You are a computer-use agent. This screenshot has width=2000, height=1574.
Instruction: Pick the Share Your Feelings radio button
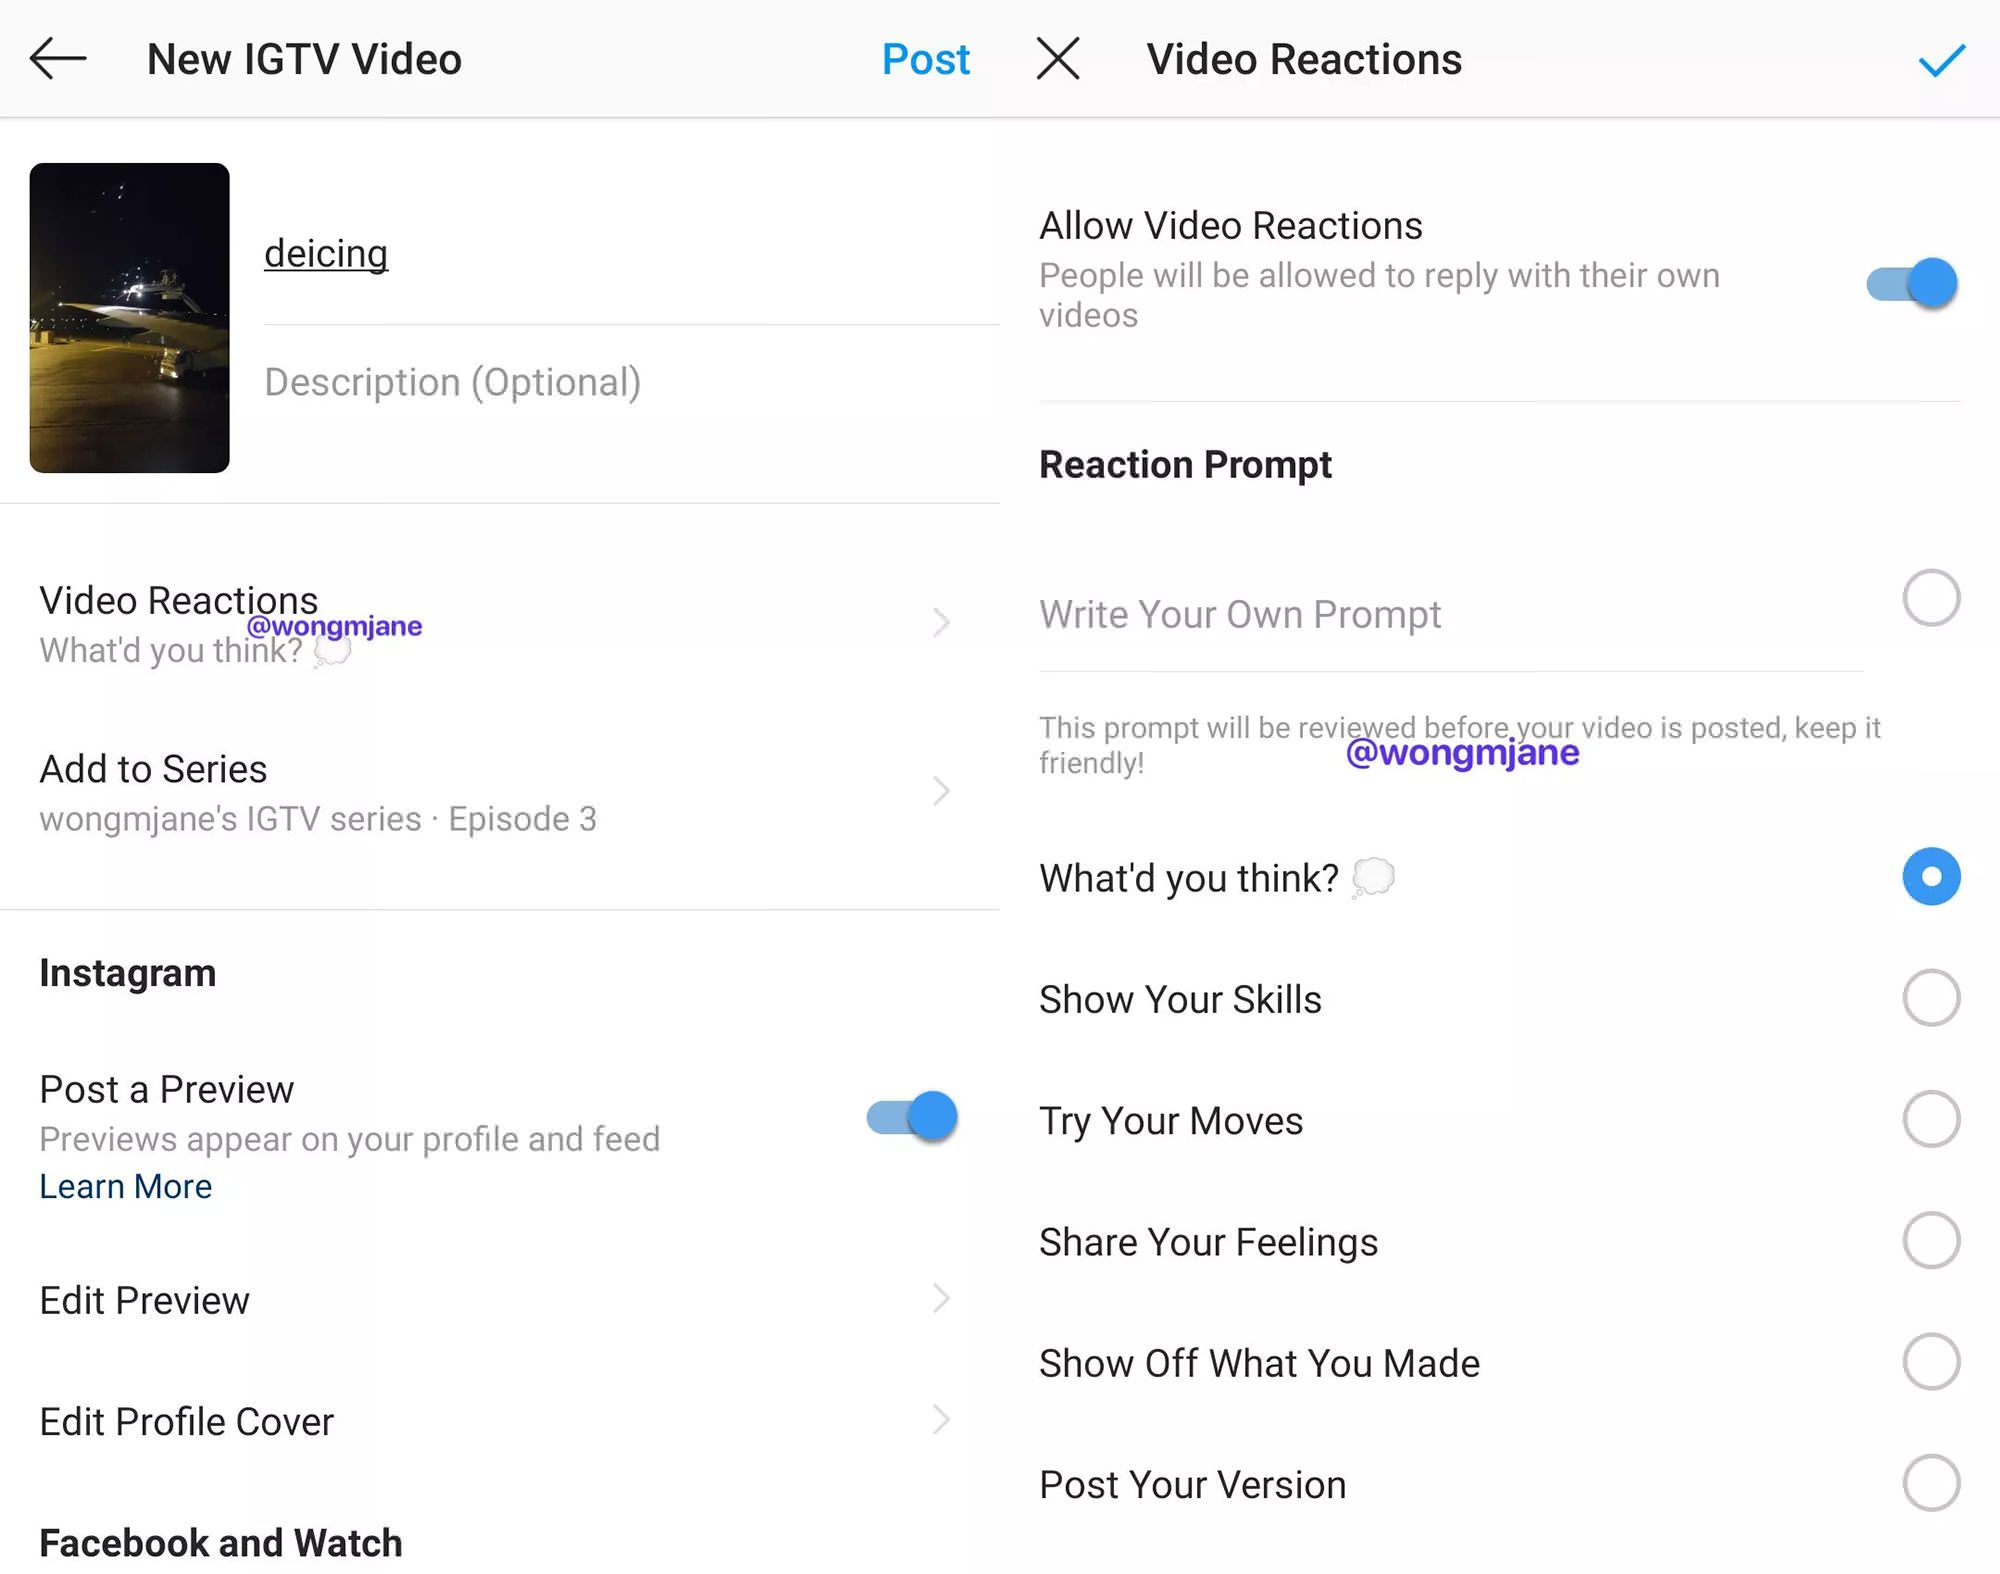click(1930, 1240)
